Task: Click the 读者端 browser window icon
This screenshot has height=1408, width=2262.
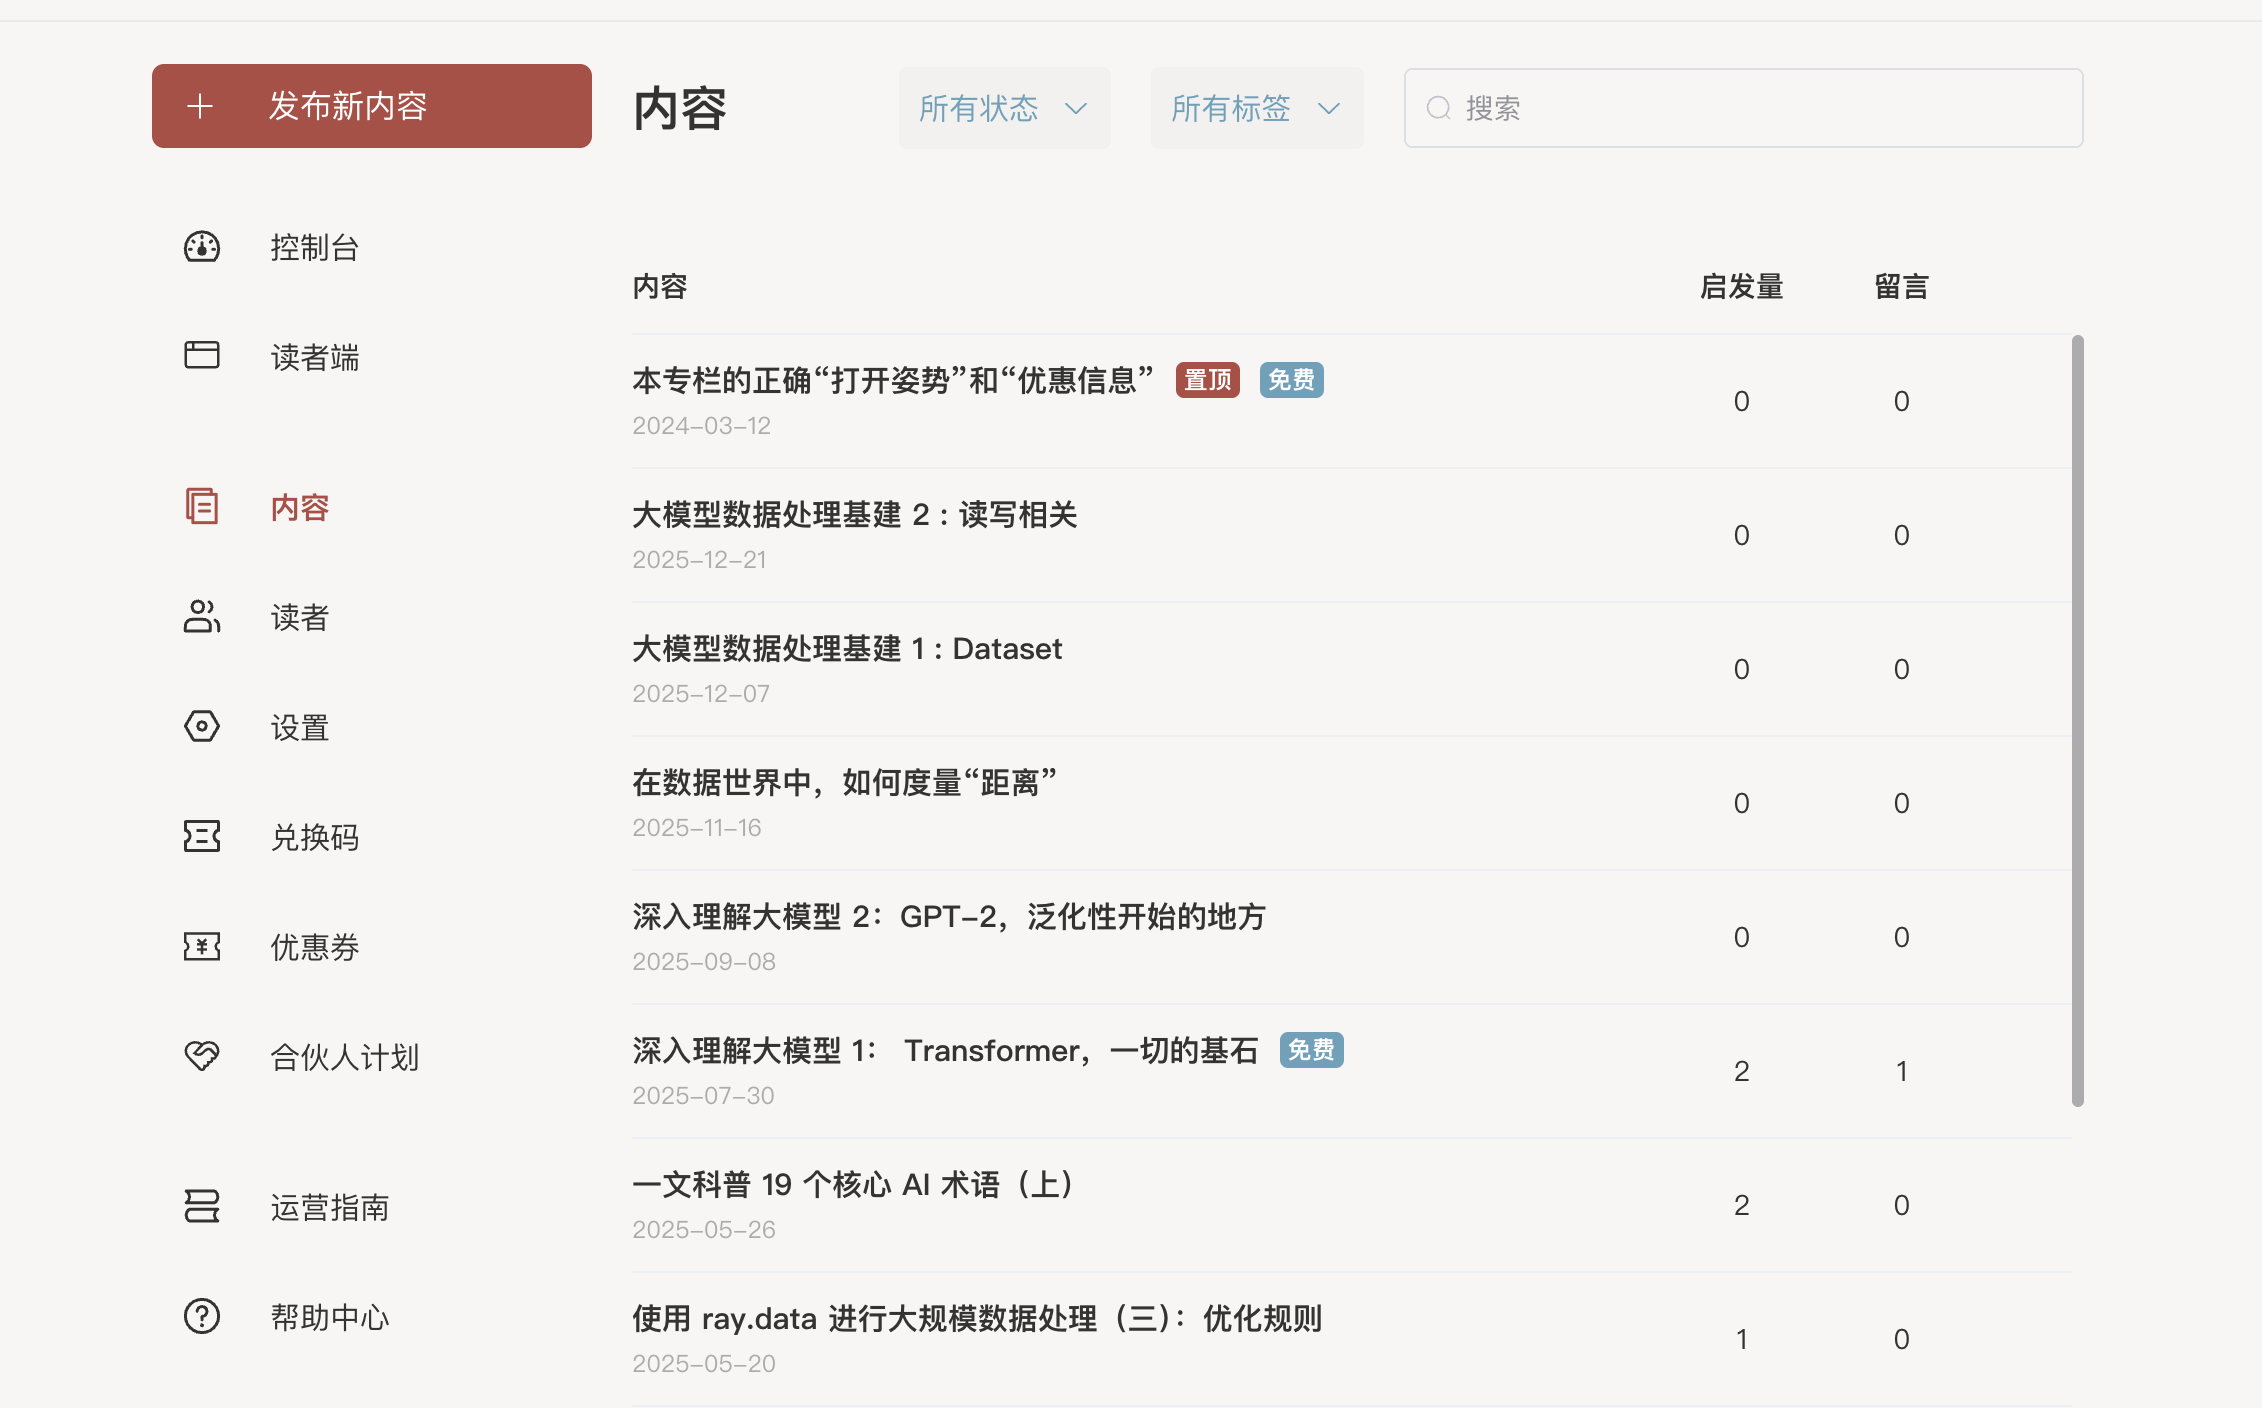Action: (x=202, y=355)
